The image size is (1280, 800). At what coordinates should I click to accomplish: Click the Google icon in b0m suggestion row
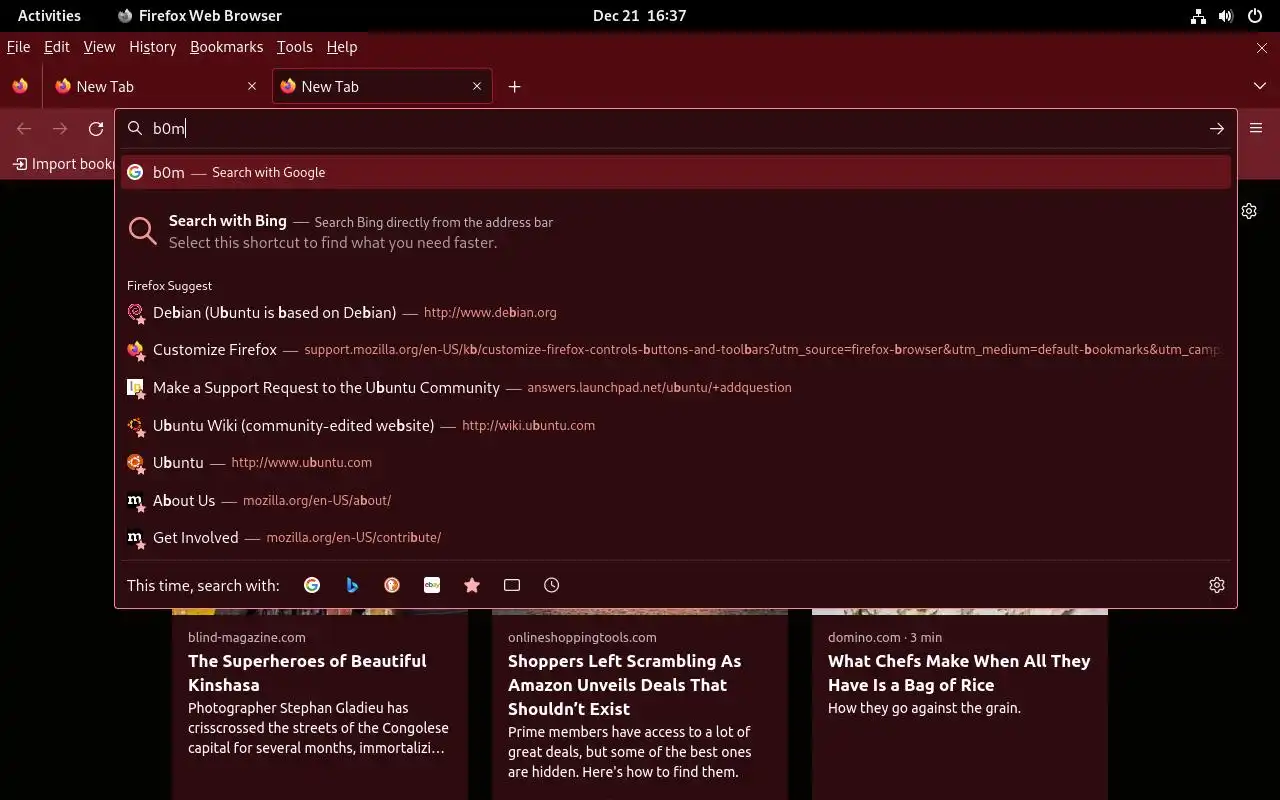pyautogui.click(x=135, y=172)
